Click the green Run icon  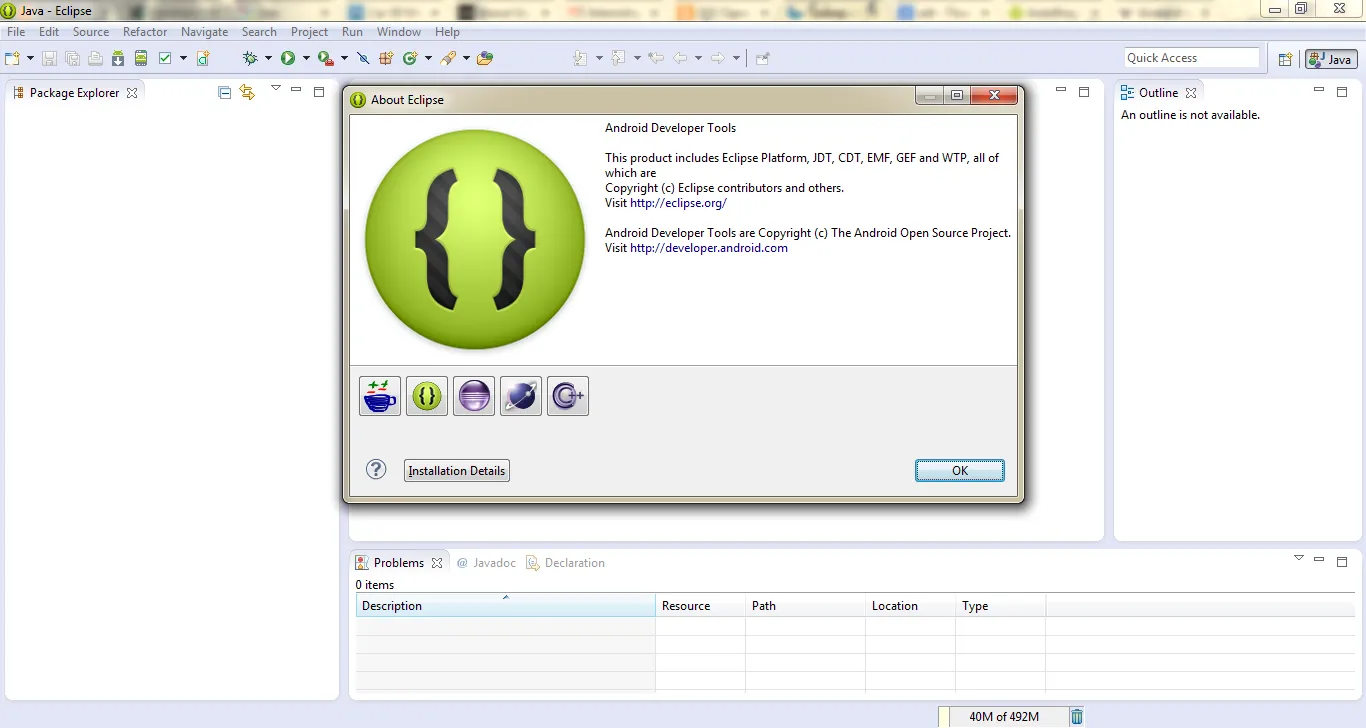point(288,58)
